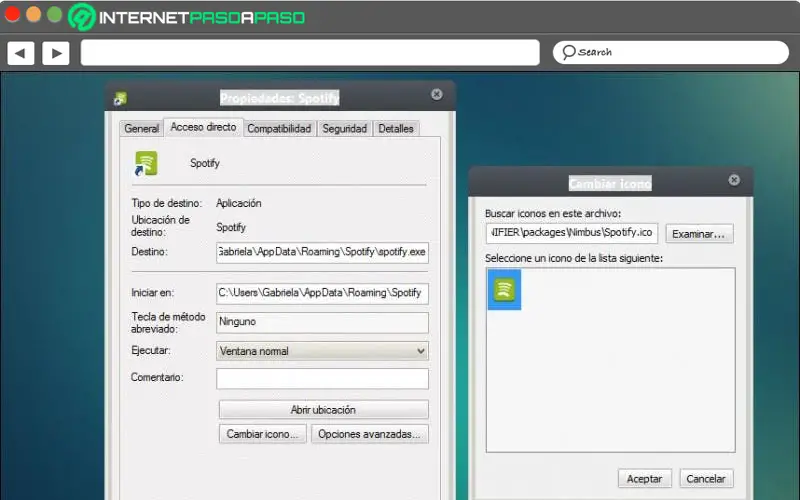This screenshot has width=800, height=500.
Task: Select the green Spotify icon in the icon list
Action: point(504,289)
